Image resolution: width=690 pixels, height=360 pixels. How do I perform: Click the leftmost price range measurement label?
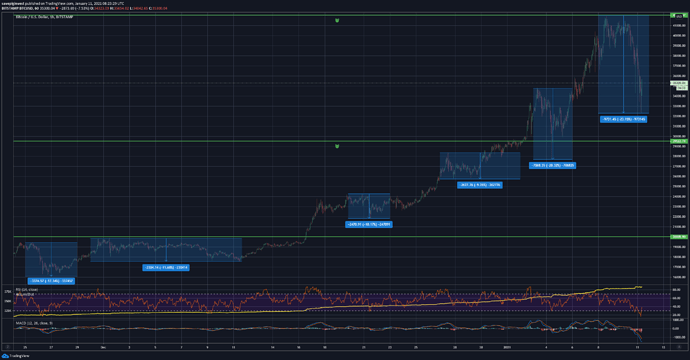[51, 281]
